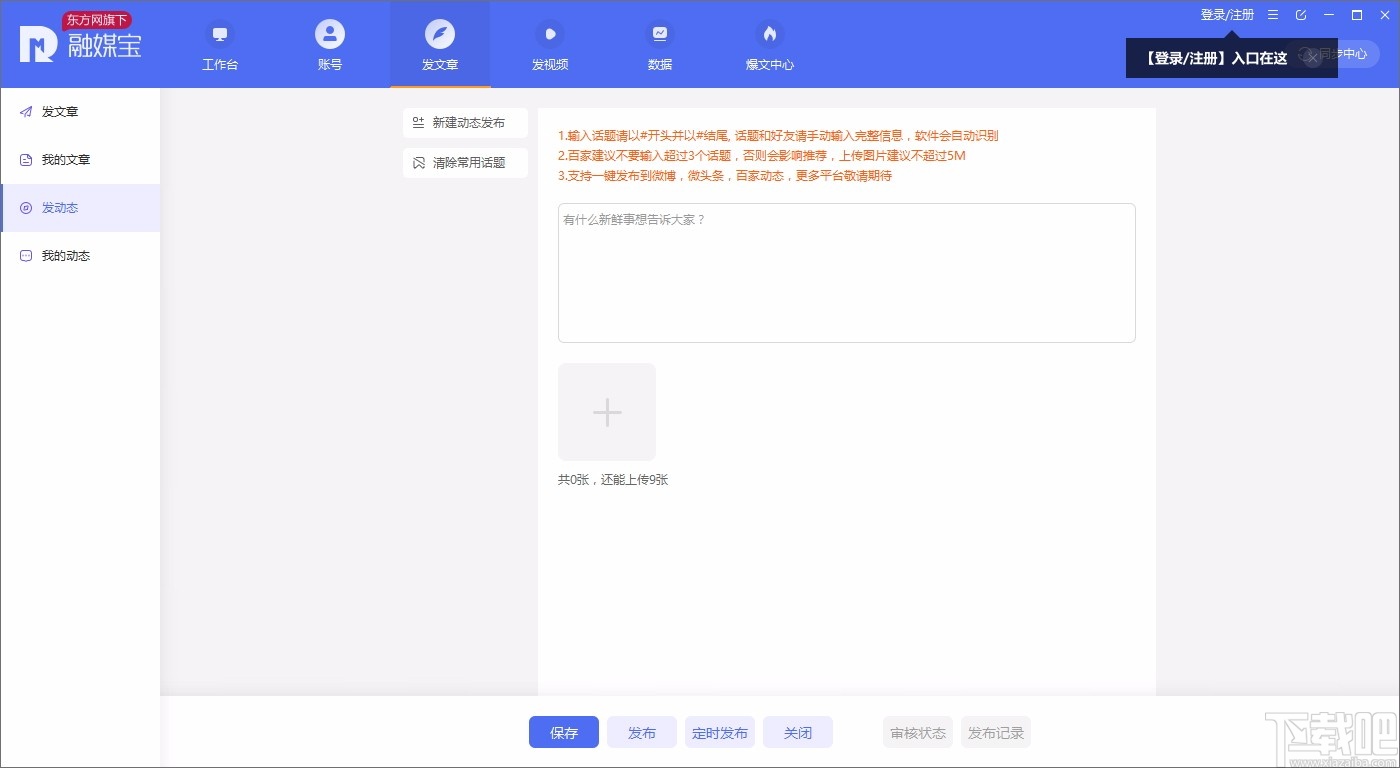Select 新建动态发布 with its plus icon
Viewport: 1400px width, 768px height.
click(465, 122)
